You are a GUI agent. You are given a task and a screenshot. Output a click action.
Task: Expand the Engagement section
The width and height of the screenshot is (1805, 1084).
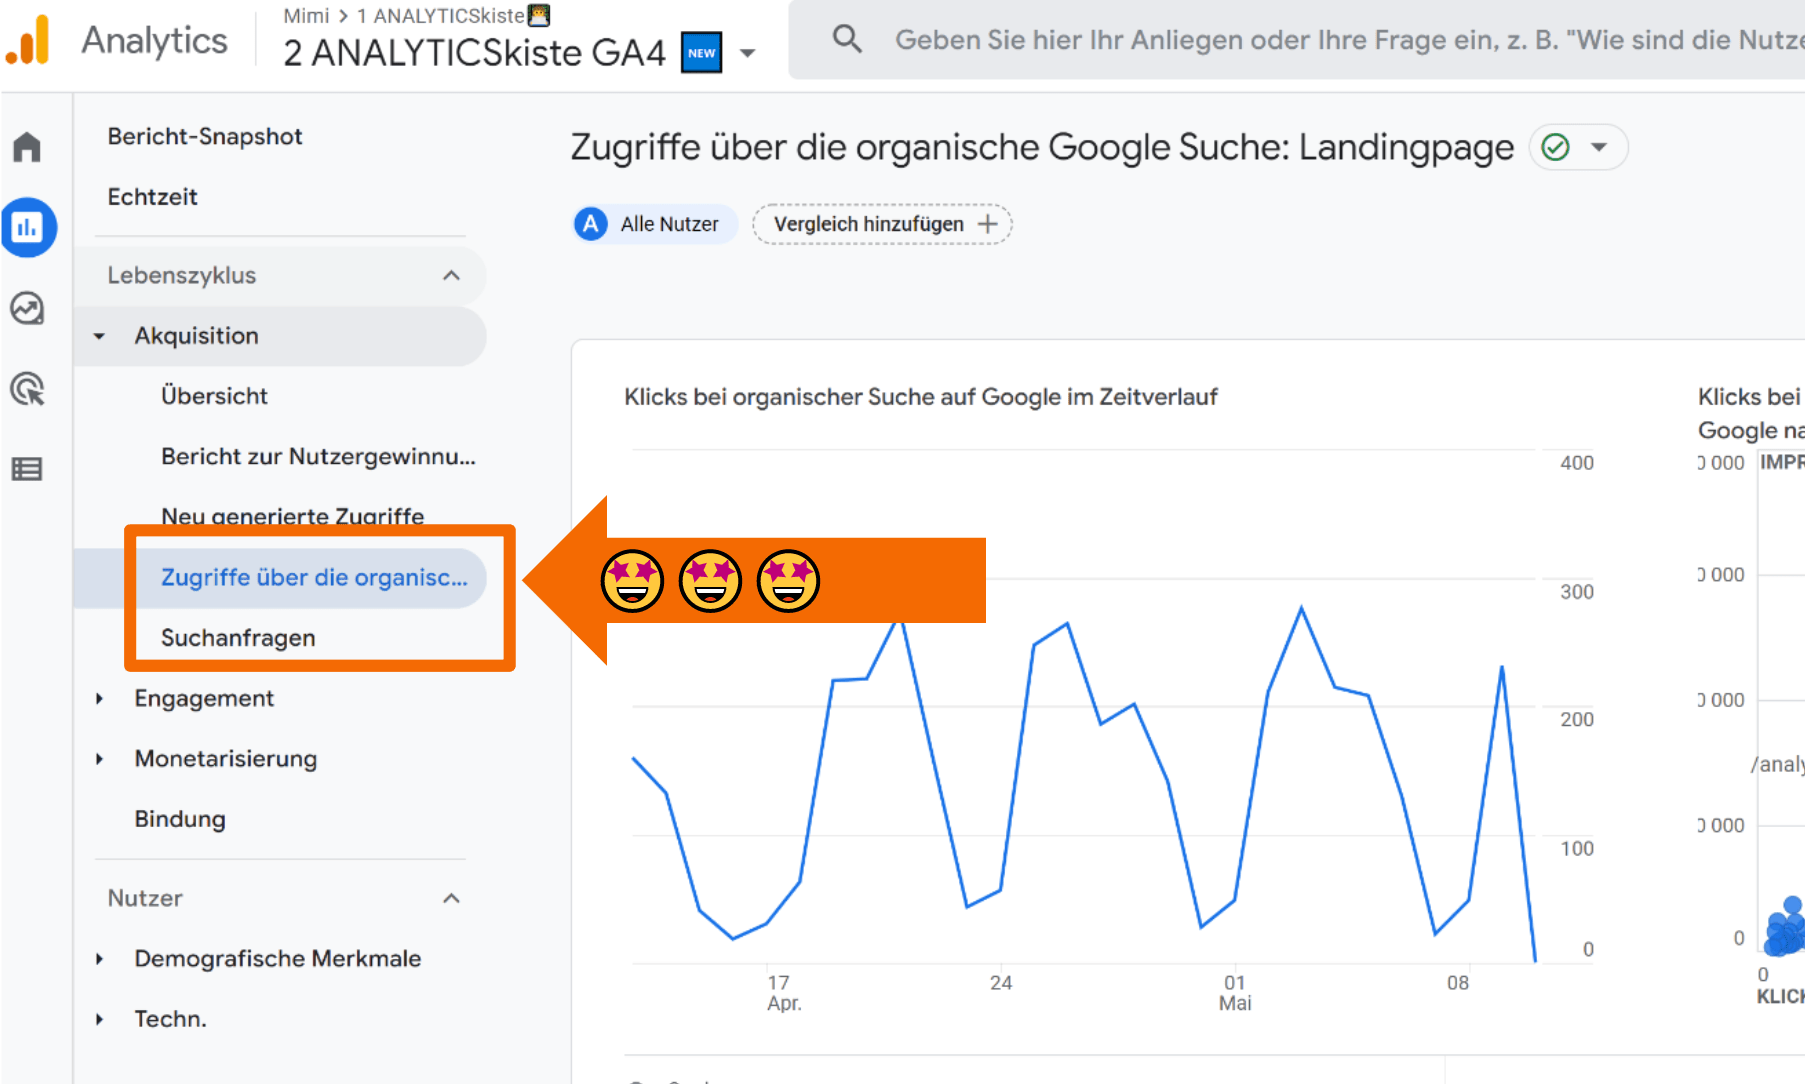[x=99, y=698]
